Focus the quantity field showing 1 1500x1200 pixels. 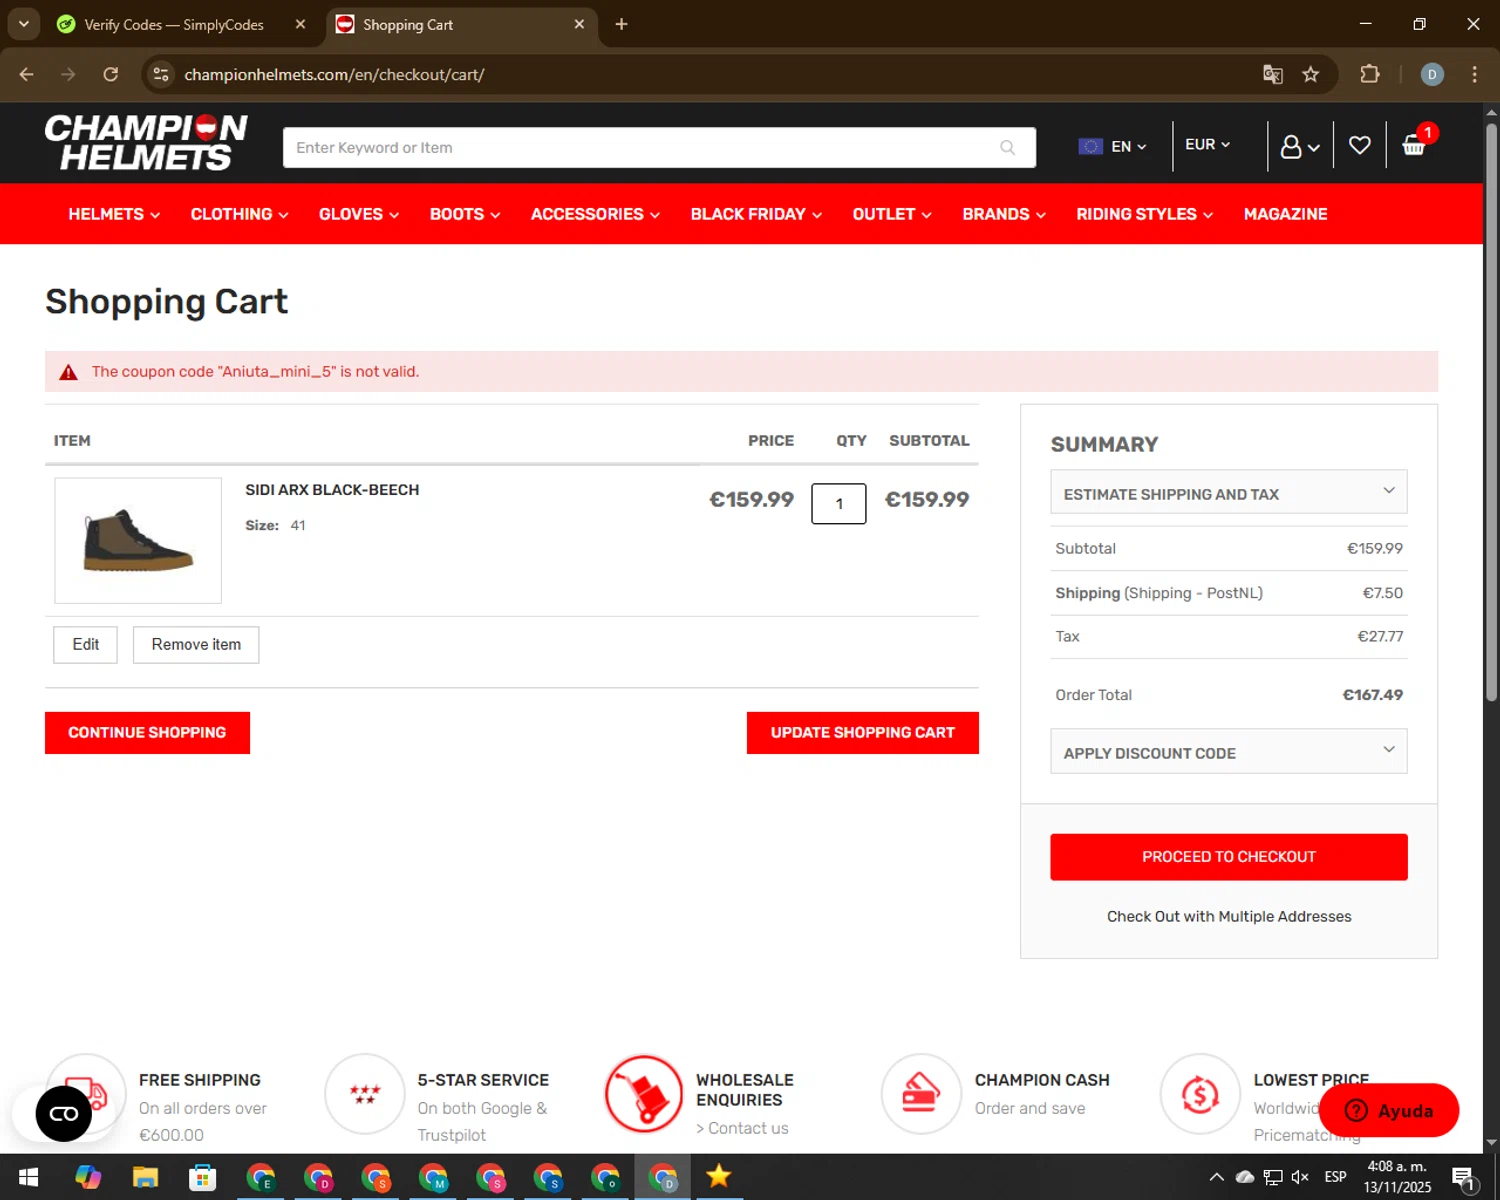839,504
